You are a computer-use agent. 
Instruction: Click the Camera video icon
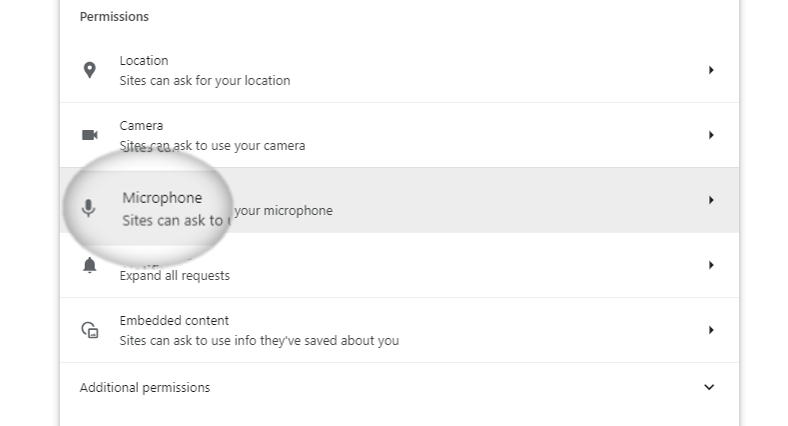tap(89, 135)
